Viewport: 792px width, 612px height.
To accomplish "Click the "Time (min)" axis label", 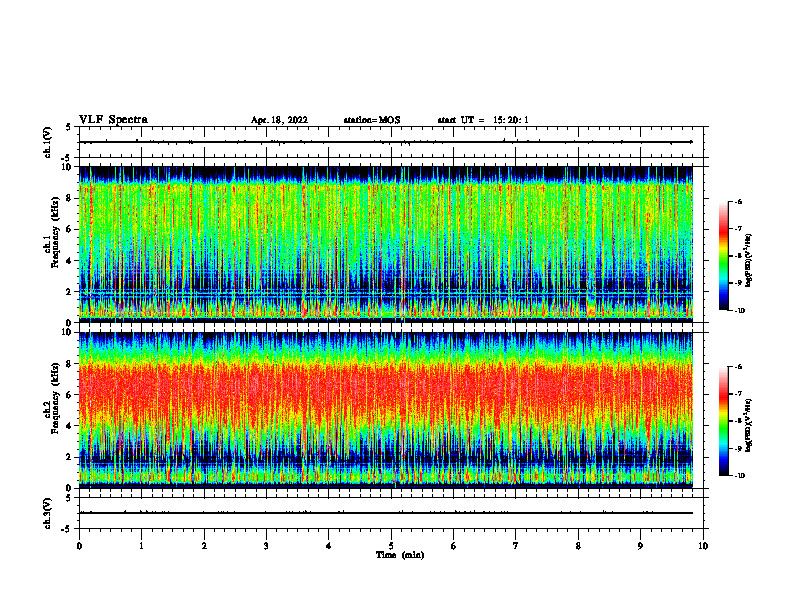I will (x=400, y=555).
